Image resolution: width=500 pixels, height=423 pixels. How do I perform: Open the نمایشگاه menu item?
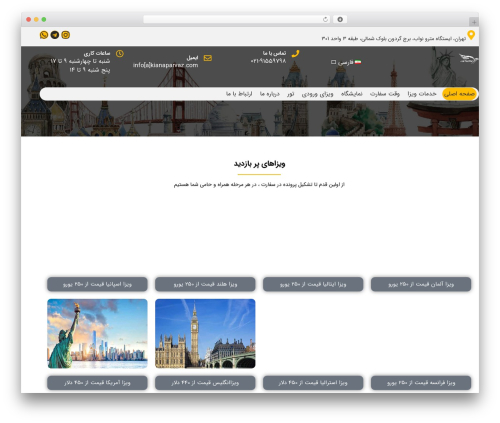352,94
